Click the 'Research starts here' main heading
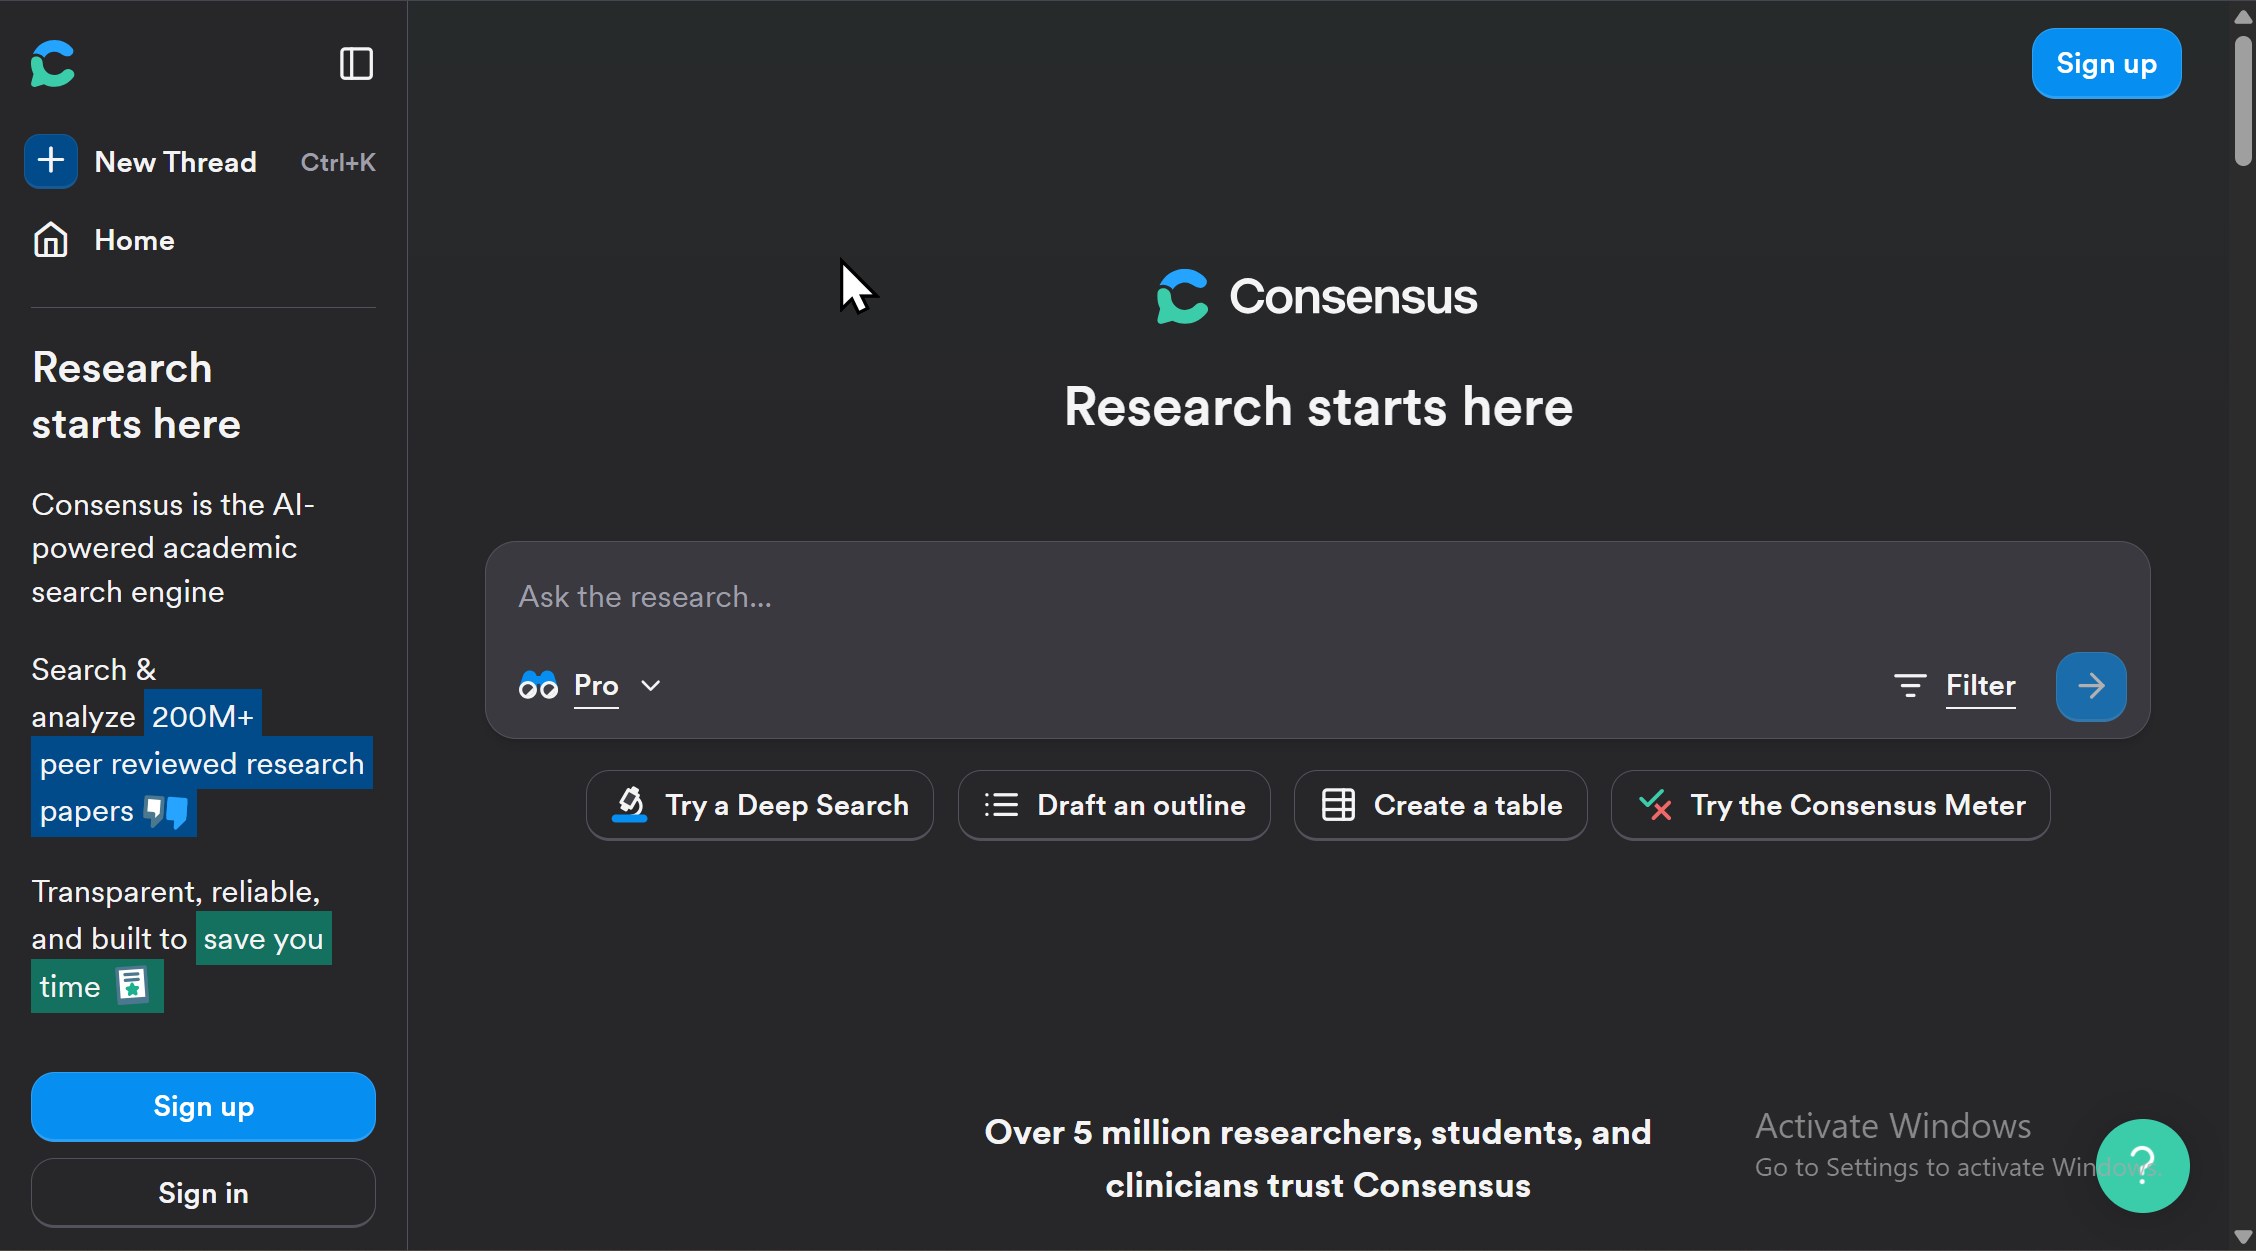 [1318, 407]
